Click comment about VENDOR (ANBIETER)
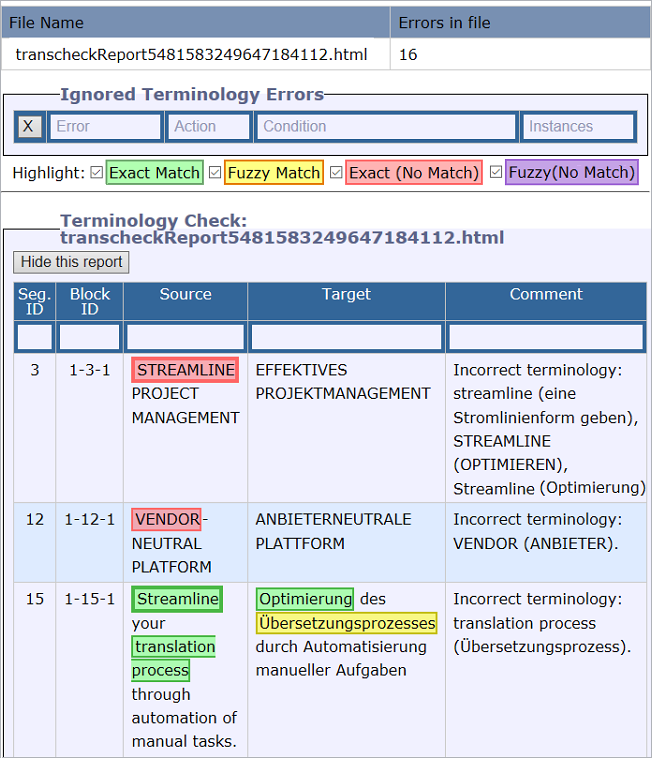 click(537, 531)
